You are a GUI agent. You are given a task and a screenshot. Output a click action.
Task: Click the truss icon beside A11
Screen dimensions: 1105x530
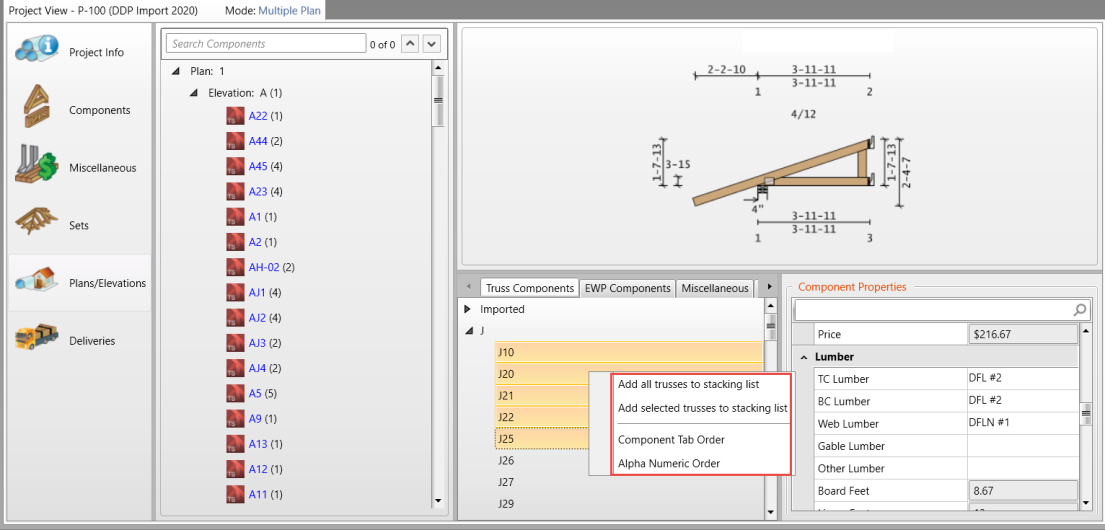(235, 494)
